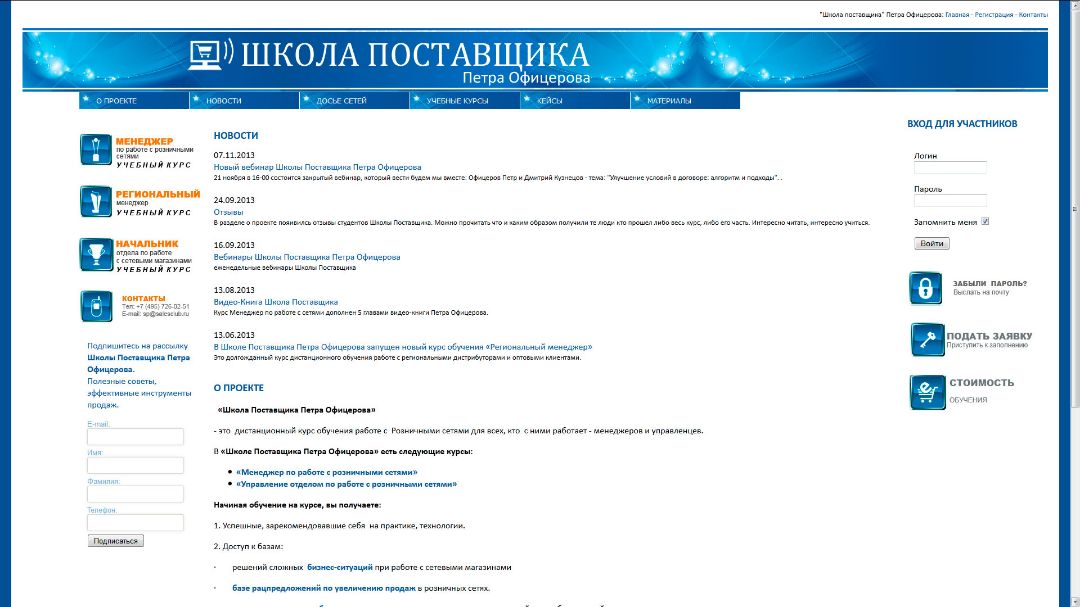This screenshot has width=1080, height=607.
Task: Click the Новости section heading
Action: point(236,136)
